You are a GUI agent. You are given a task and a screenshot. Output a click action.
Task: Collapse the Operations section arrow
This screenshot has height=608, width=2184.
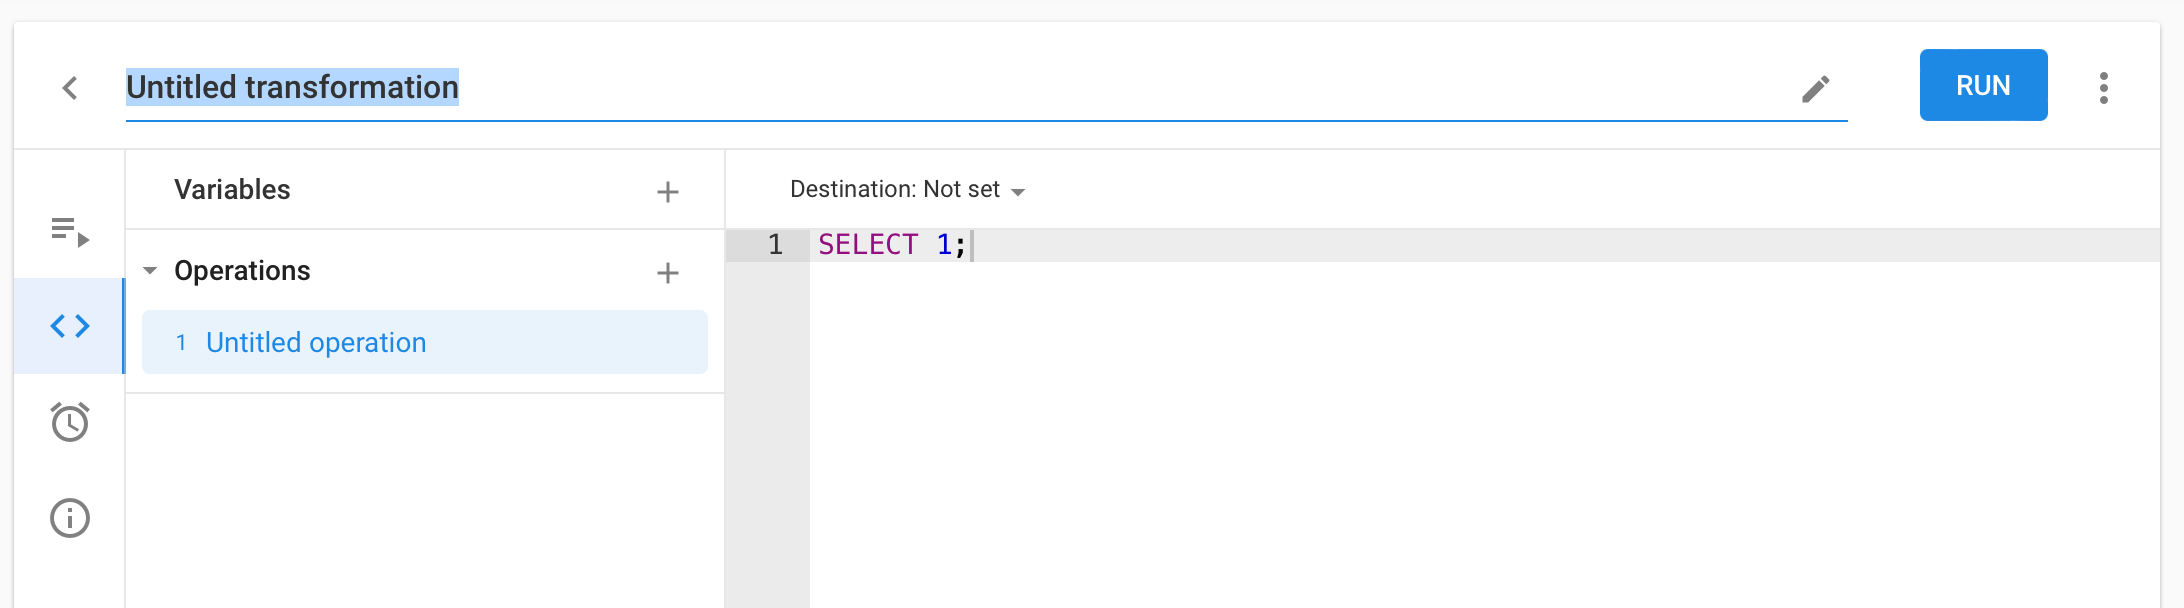[150, 271]
